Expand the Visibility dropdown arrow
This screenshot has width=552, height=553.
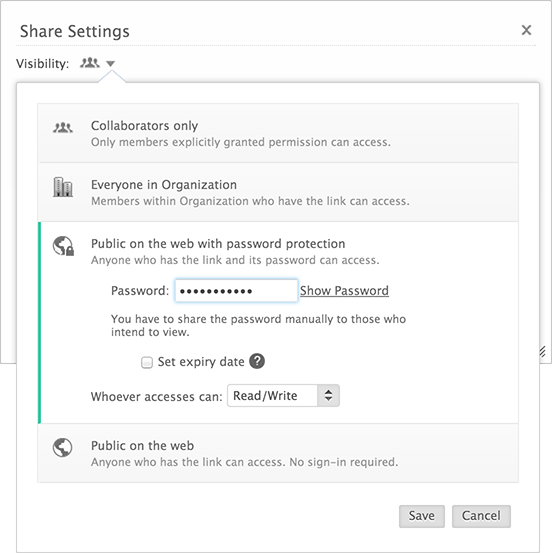110,64
